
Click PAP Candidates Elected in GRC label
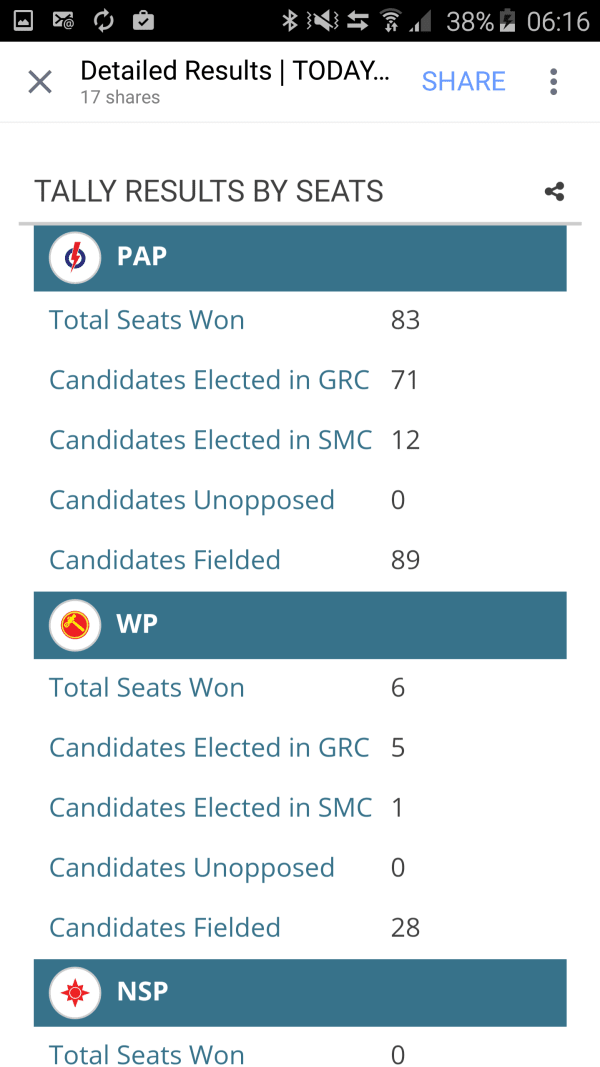(210, 380)
